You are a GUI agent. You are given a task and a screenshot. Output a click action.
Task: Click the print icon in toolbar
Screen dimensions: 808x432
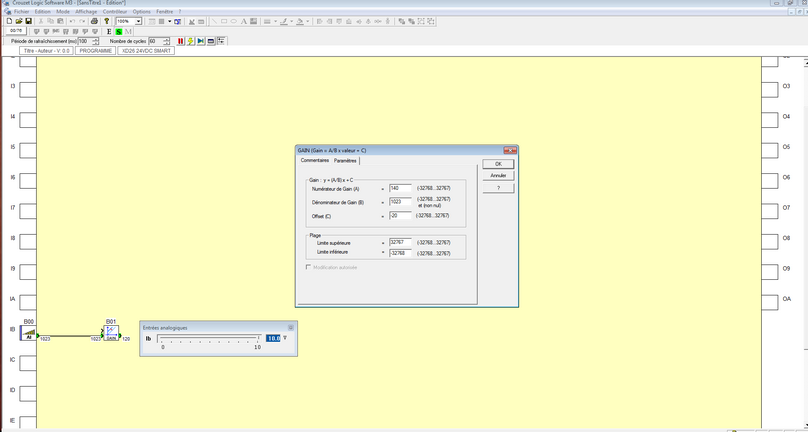(x=94, y=21)
